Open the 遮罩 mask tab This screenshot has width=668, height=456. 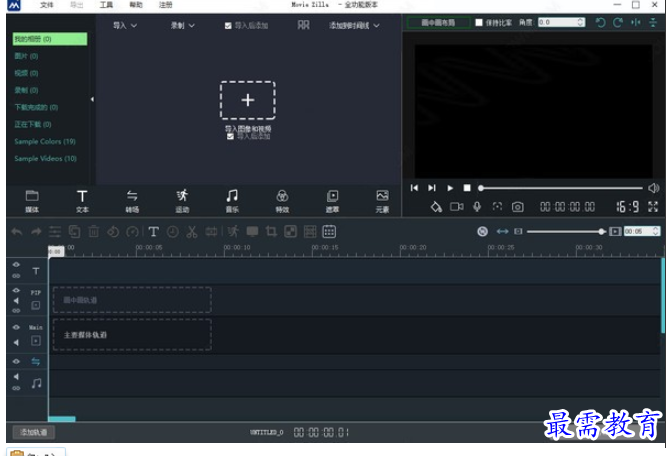(332, 201)
